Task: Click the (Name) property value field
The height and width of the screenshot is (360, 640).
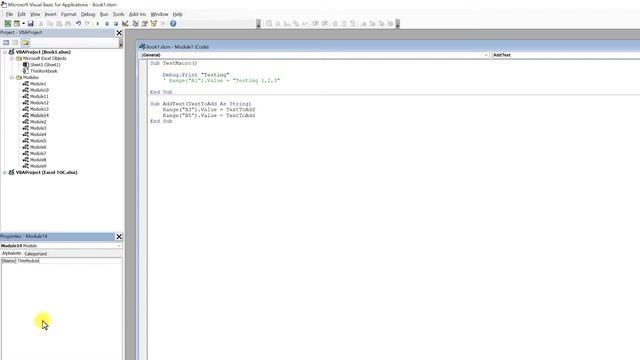Action: click(x=69, y=261)
